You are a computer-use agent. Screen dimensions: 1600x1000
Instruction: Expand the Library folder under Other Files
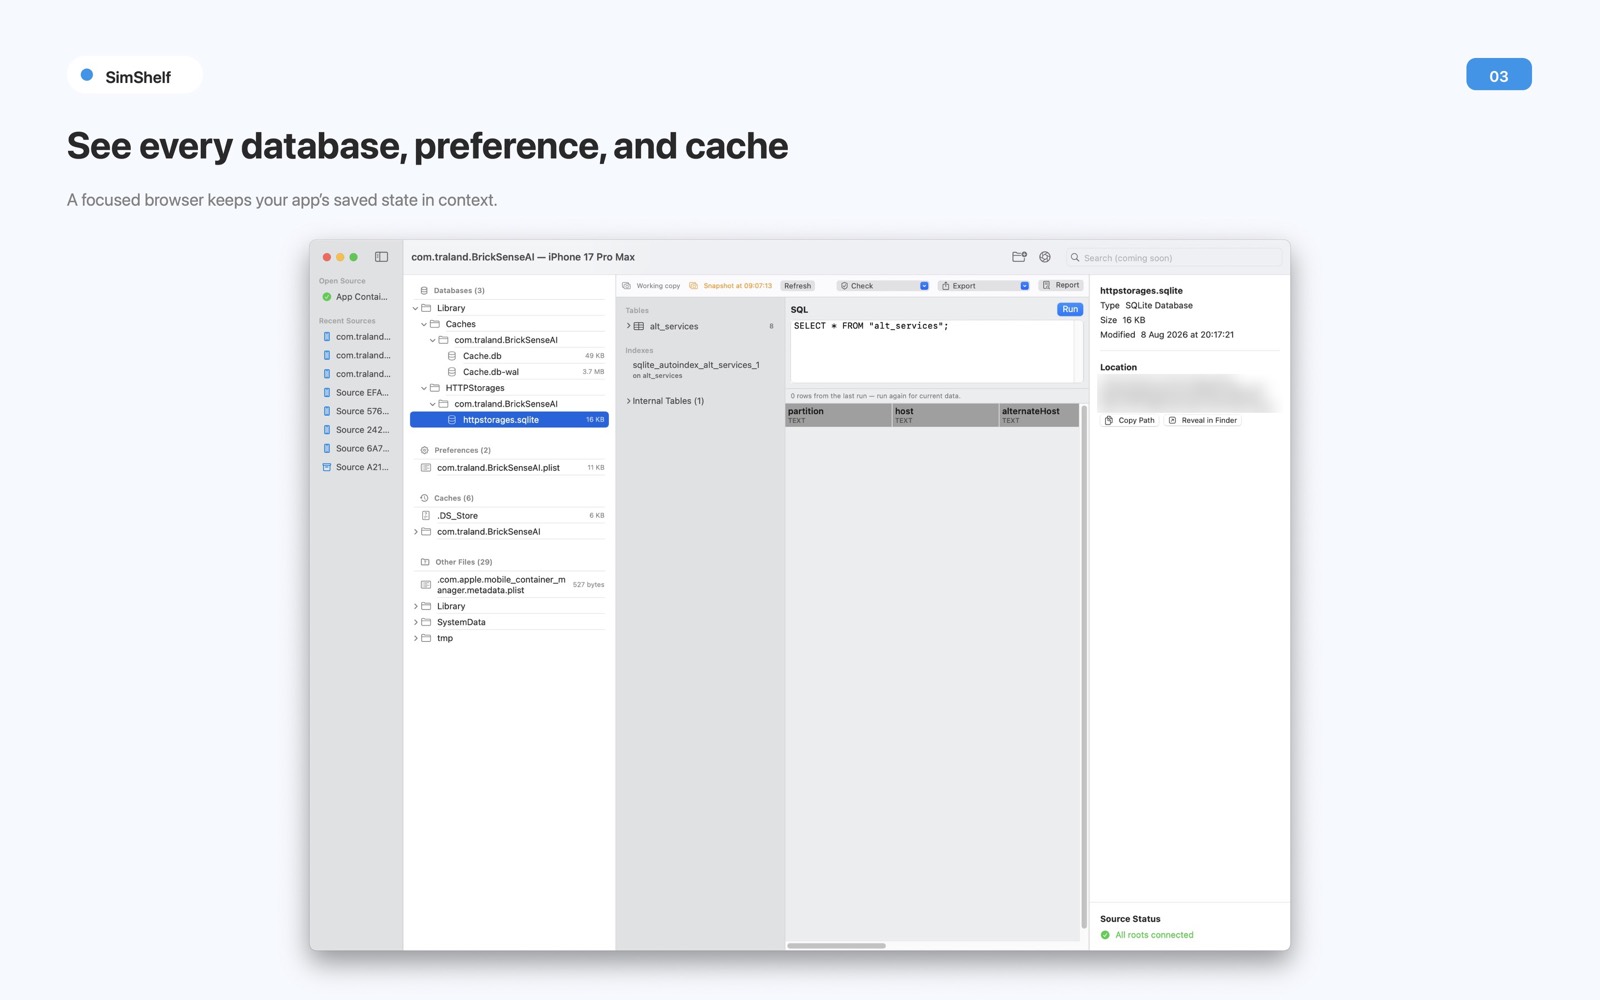(x=416, y=606)
